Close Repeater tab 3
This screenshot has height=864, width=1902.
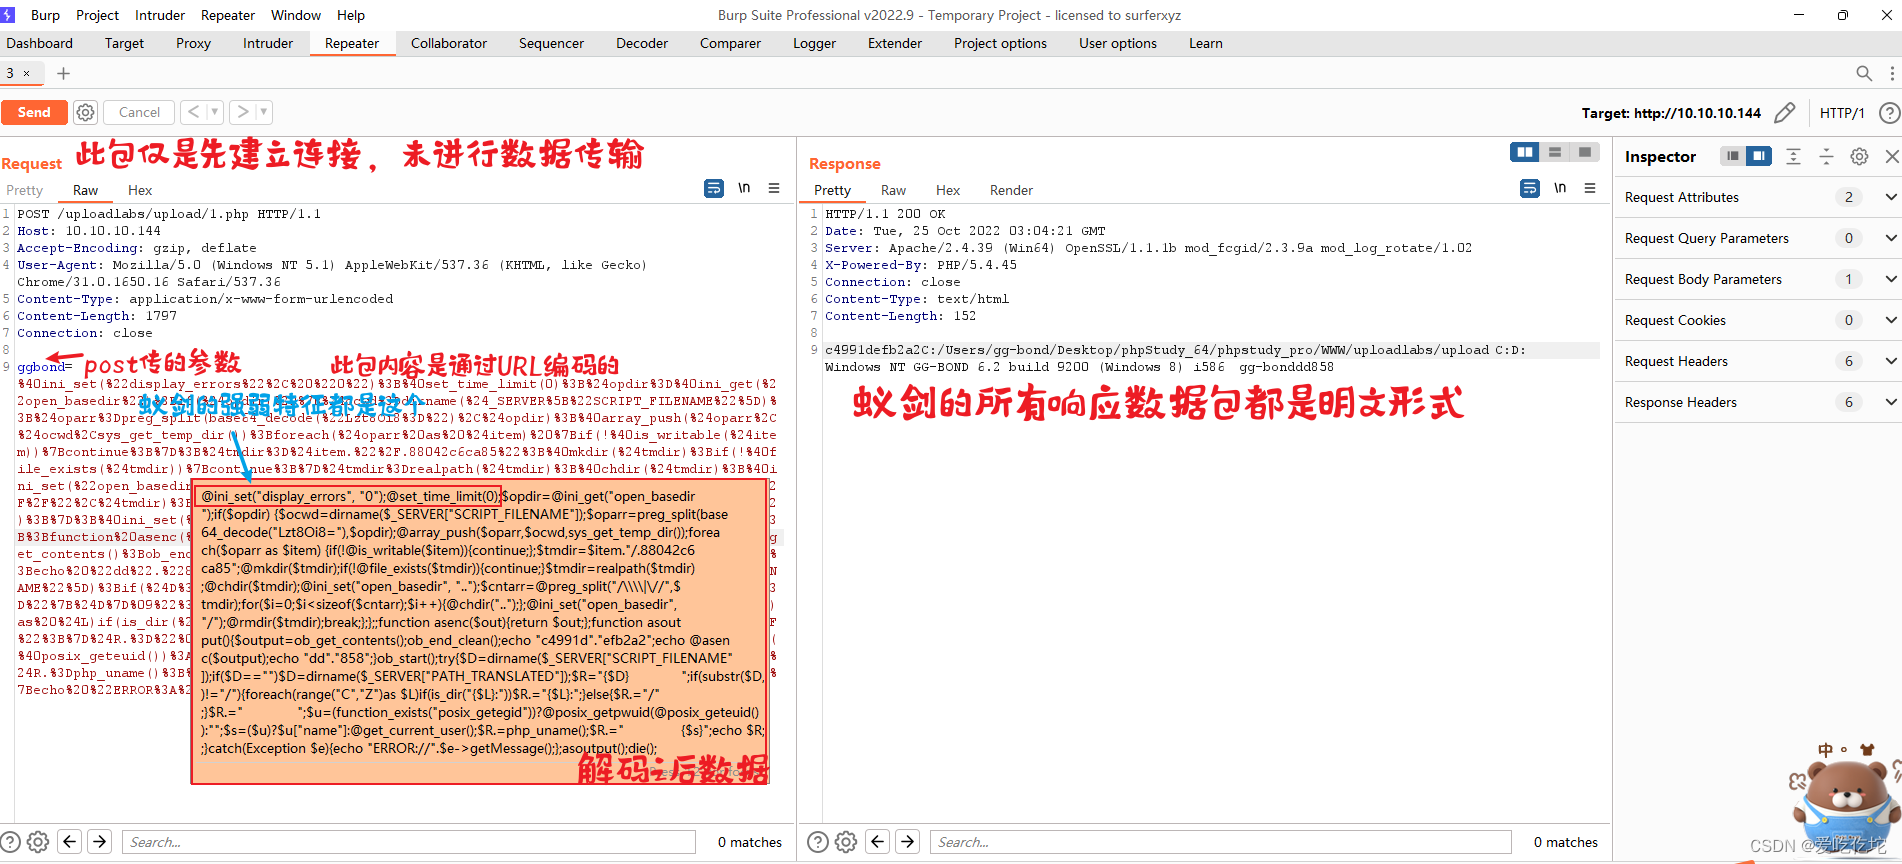pyautogui.click(x=27, y=73)
